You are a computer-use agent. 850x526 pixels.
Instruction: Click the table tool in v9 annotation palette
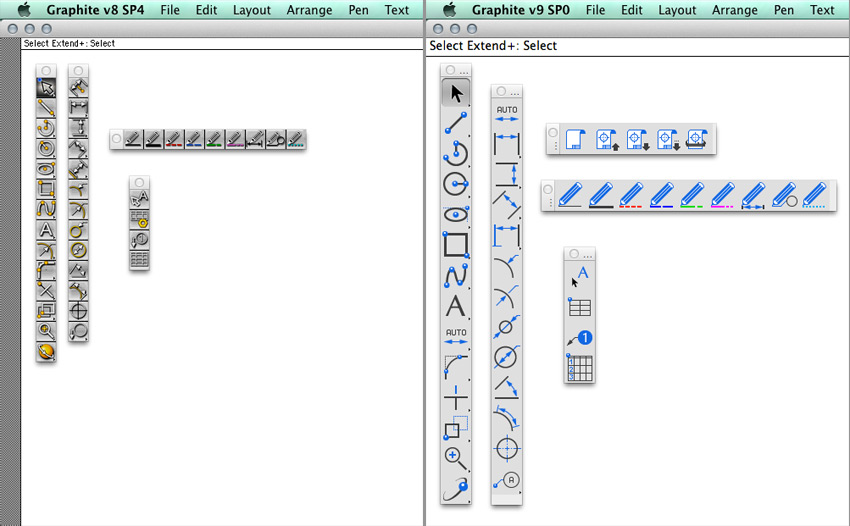coord(579,307)
